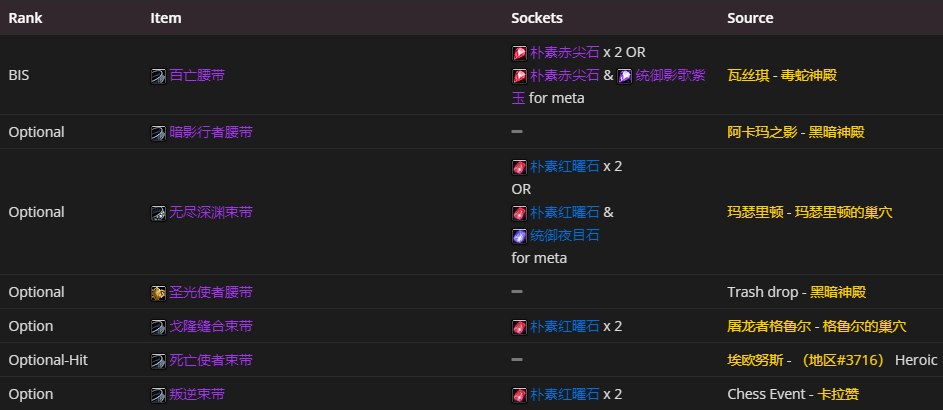Open the 屠龙者格鲁尔 boss link
Image resolution: width=943 pixels, height=410 pixels.
(767, 326)
